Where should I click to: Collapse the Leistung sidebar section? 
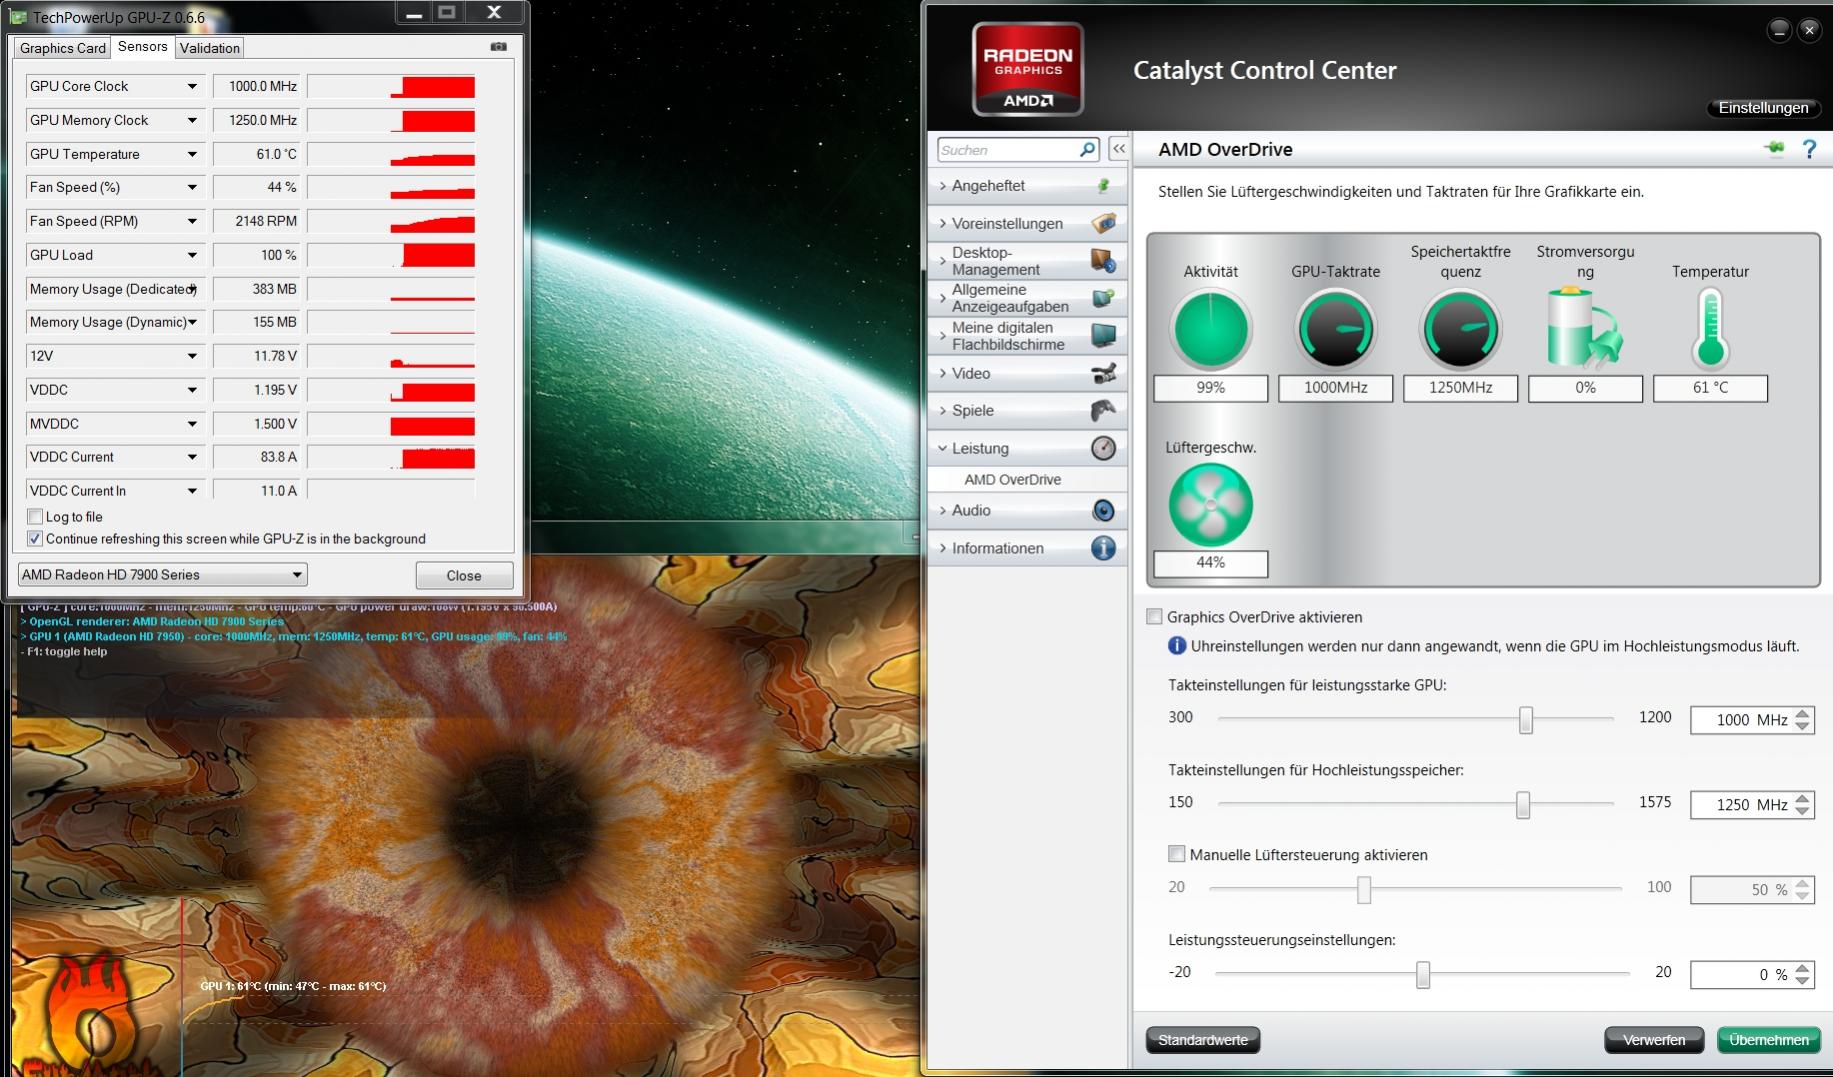[x=1028, y=448]
